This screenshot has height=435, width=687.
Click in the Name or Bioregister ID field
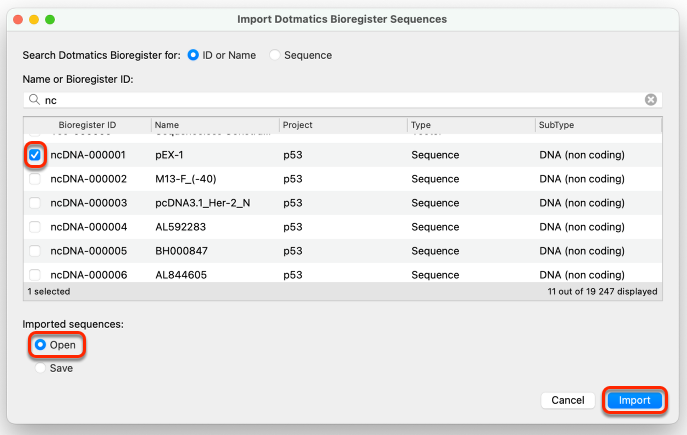click(x=343, y=100)
